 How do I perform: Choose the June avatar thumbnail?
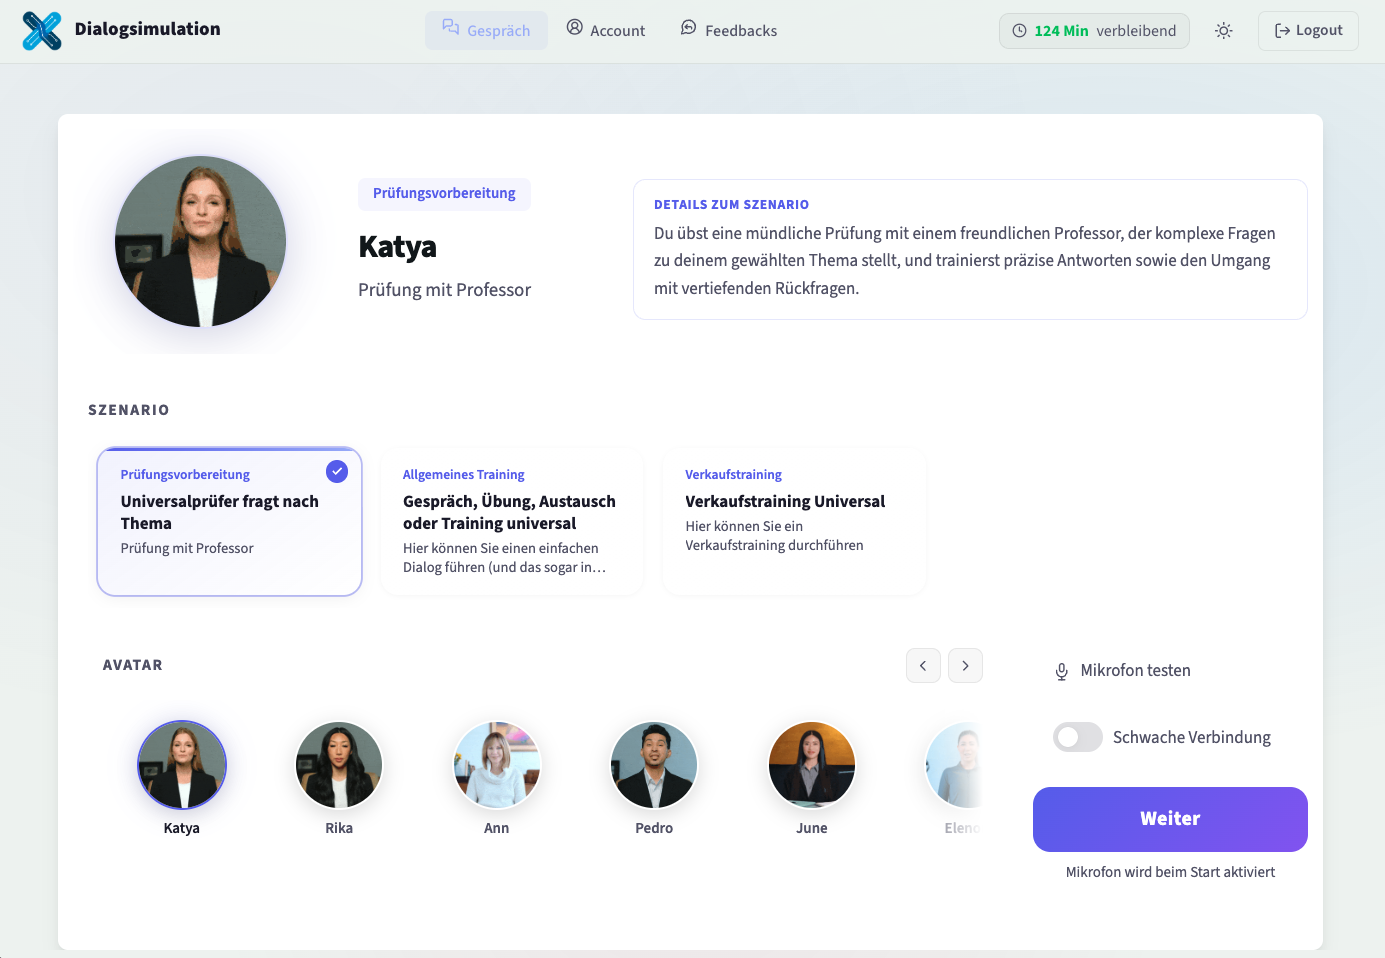[812, 765]
